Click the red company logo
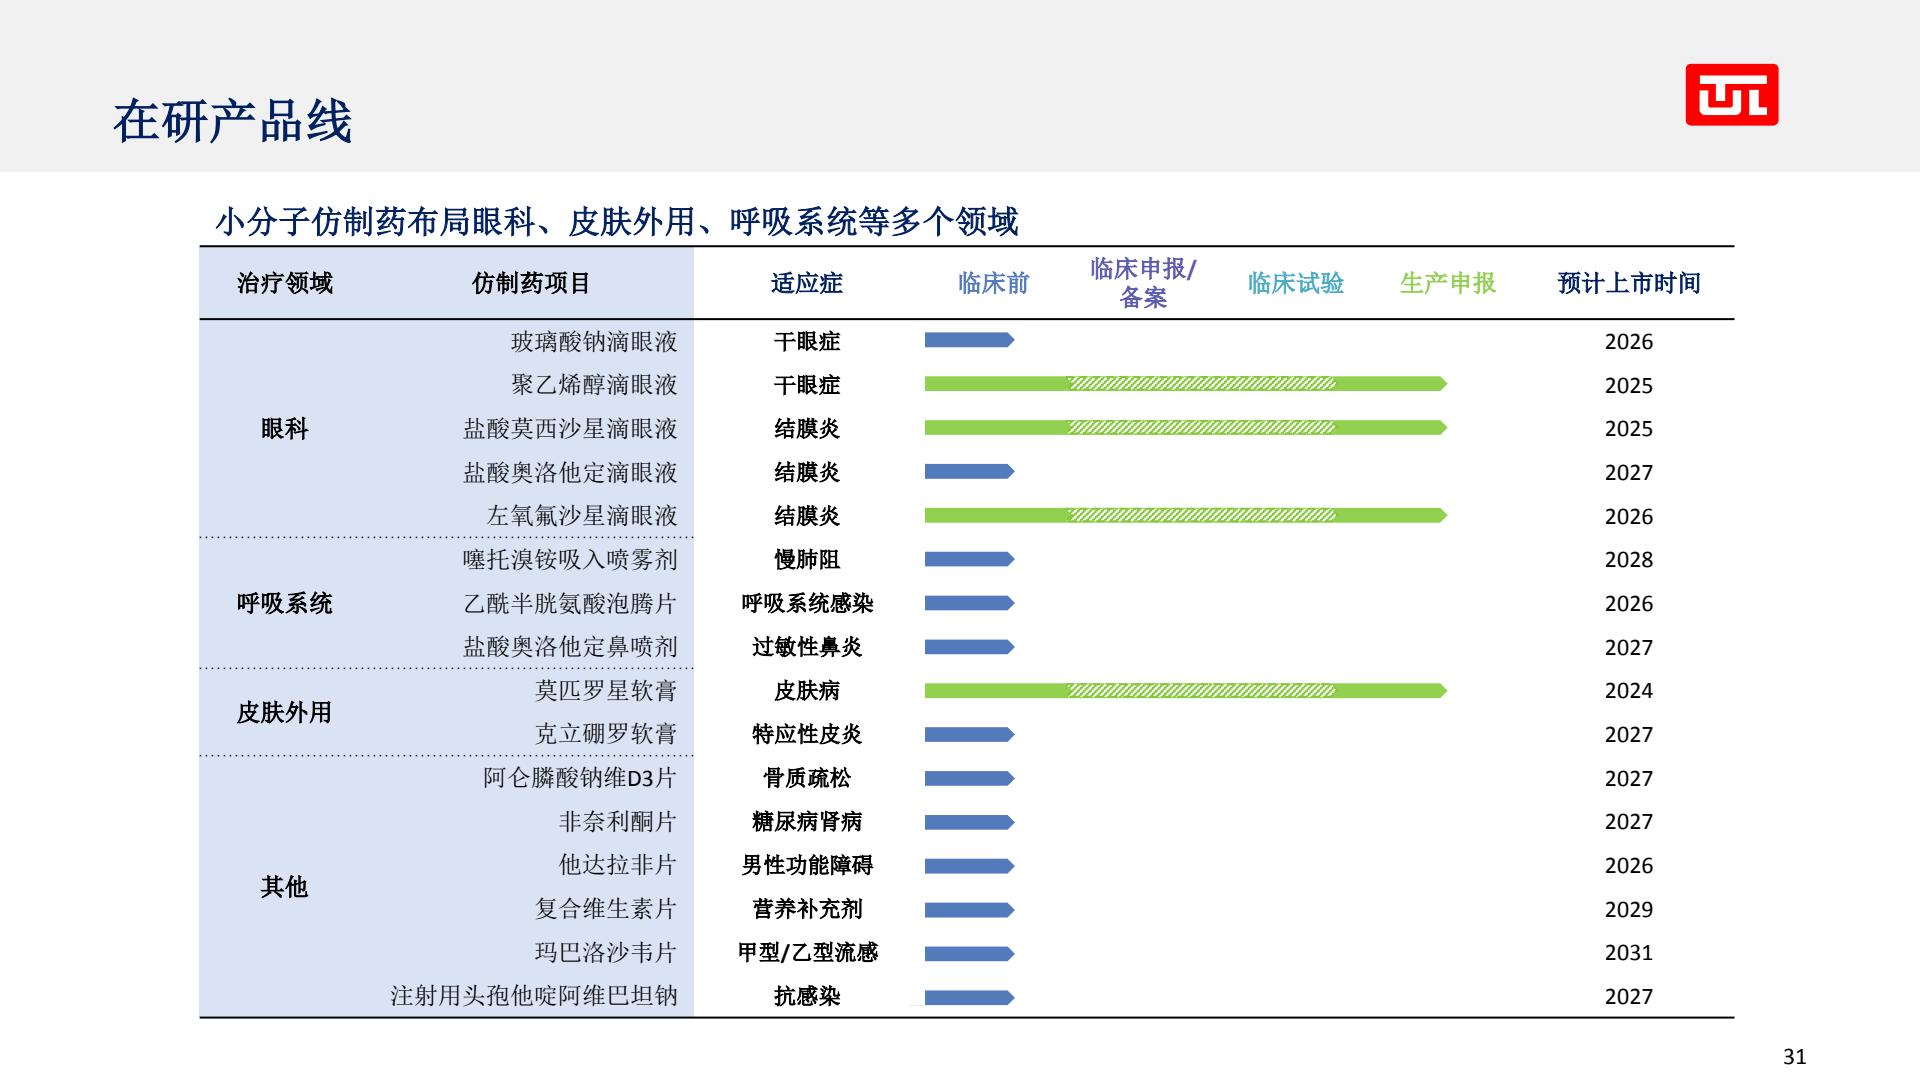The height and width of the screenshot is (1080, 1920). click(1732, 95)
